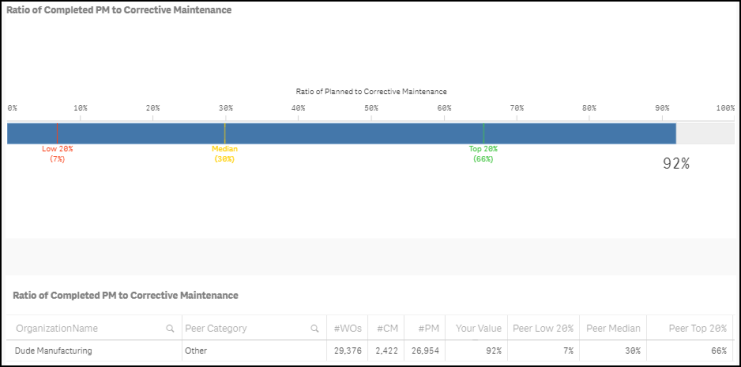741x367 pixels.
Task: Click the Peer Category column header
Action: point(216,329)
